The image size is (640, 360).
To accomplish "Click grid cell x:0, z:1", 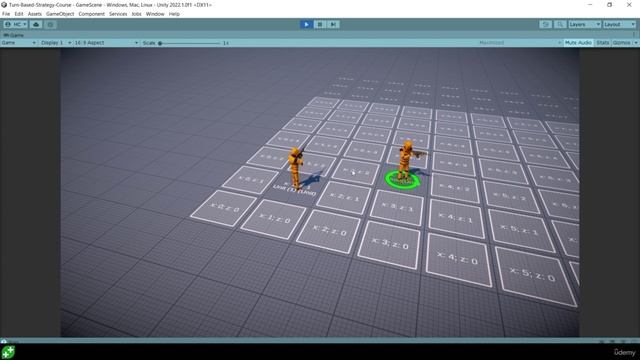I will click(x=250, y=180).
